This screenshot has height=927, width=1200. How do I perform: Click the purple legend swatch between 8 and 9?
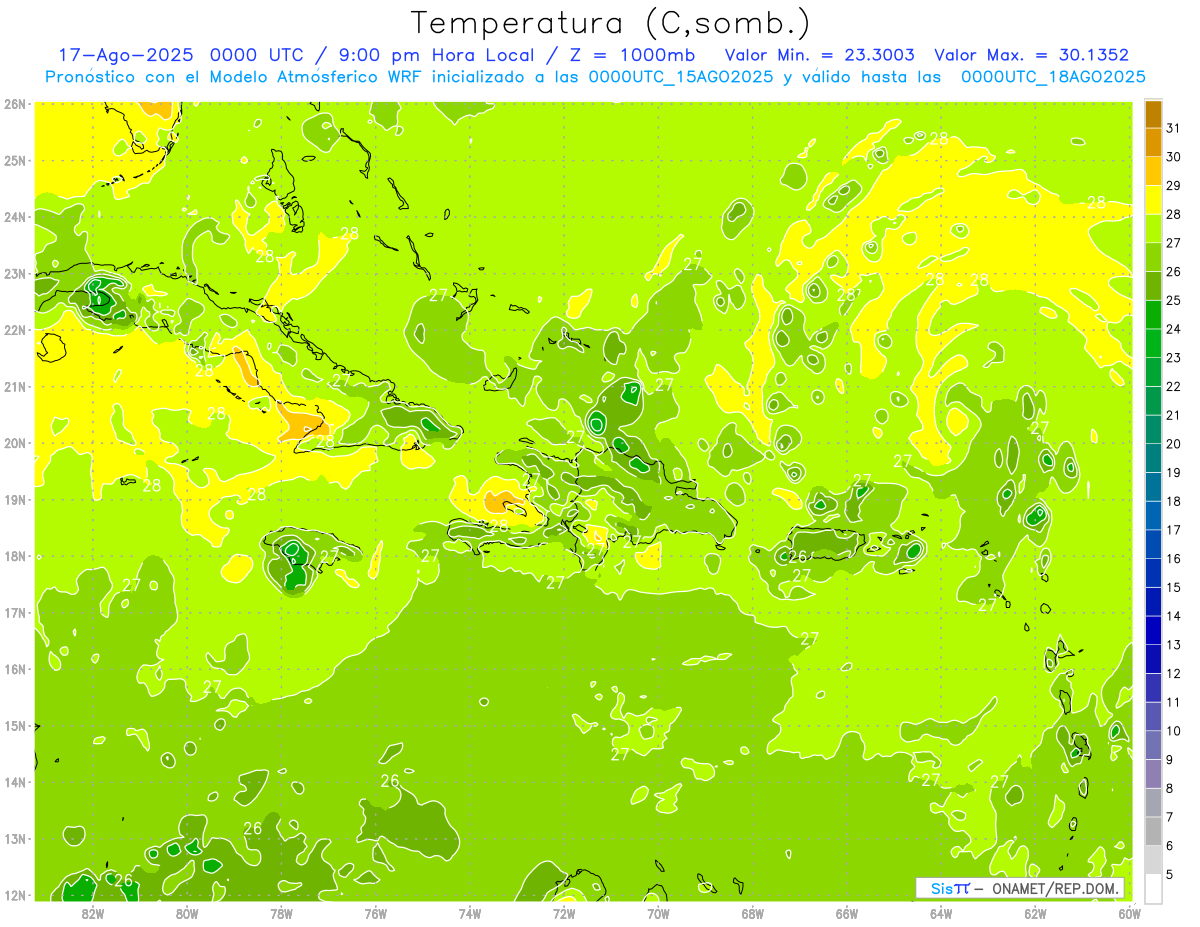tap(1153, 774)
